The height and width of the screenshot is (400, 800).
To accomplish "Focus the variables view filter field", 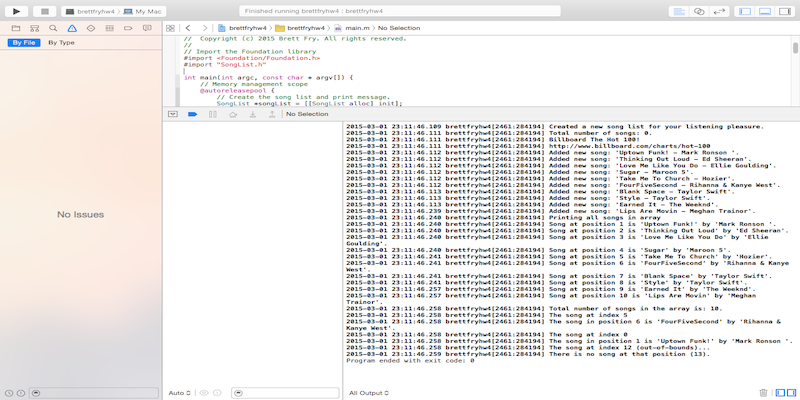I will [x=285, y=393].
